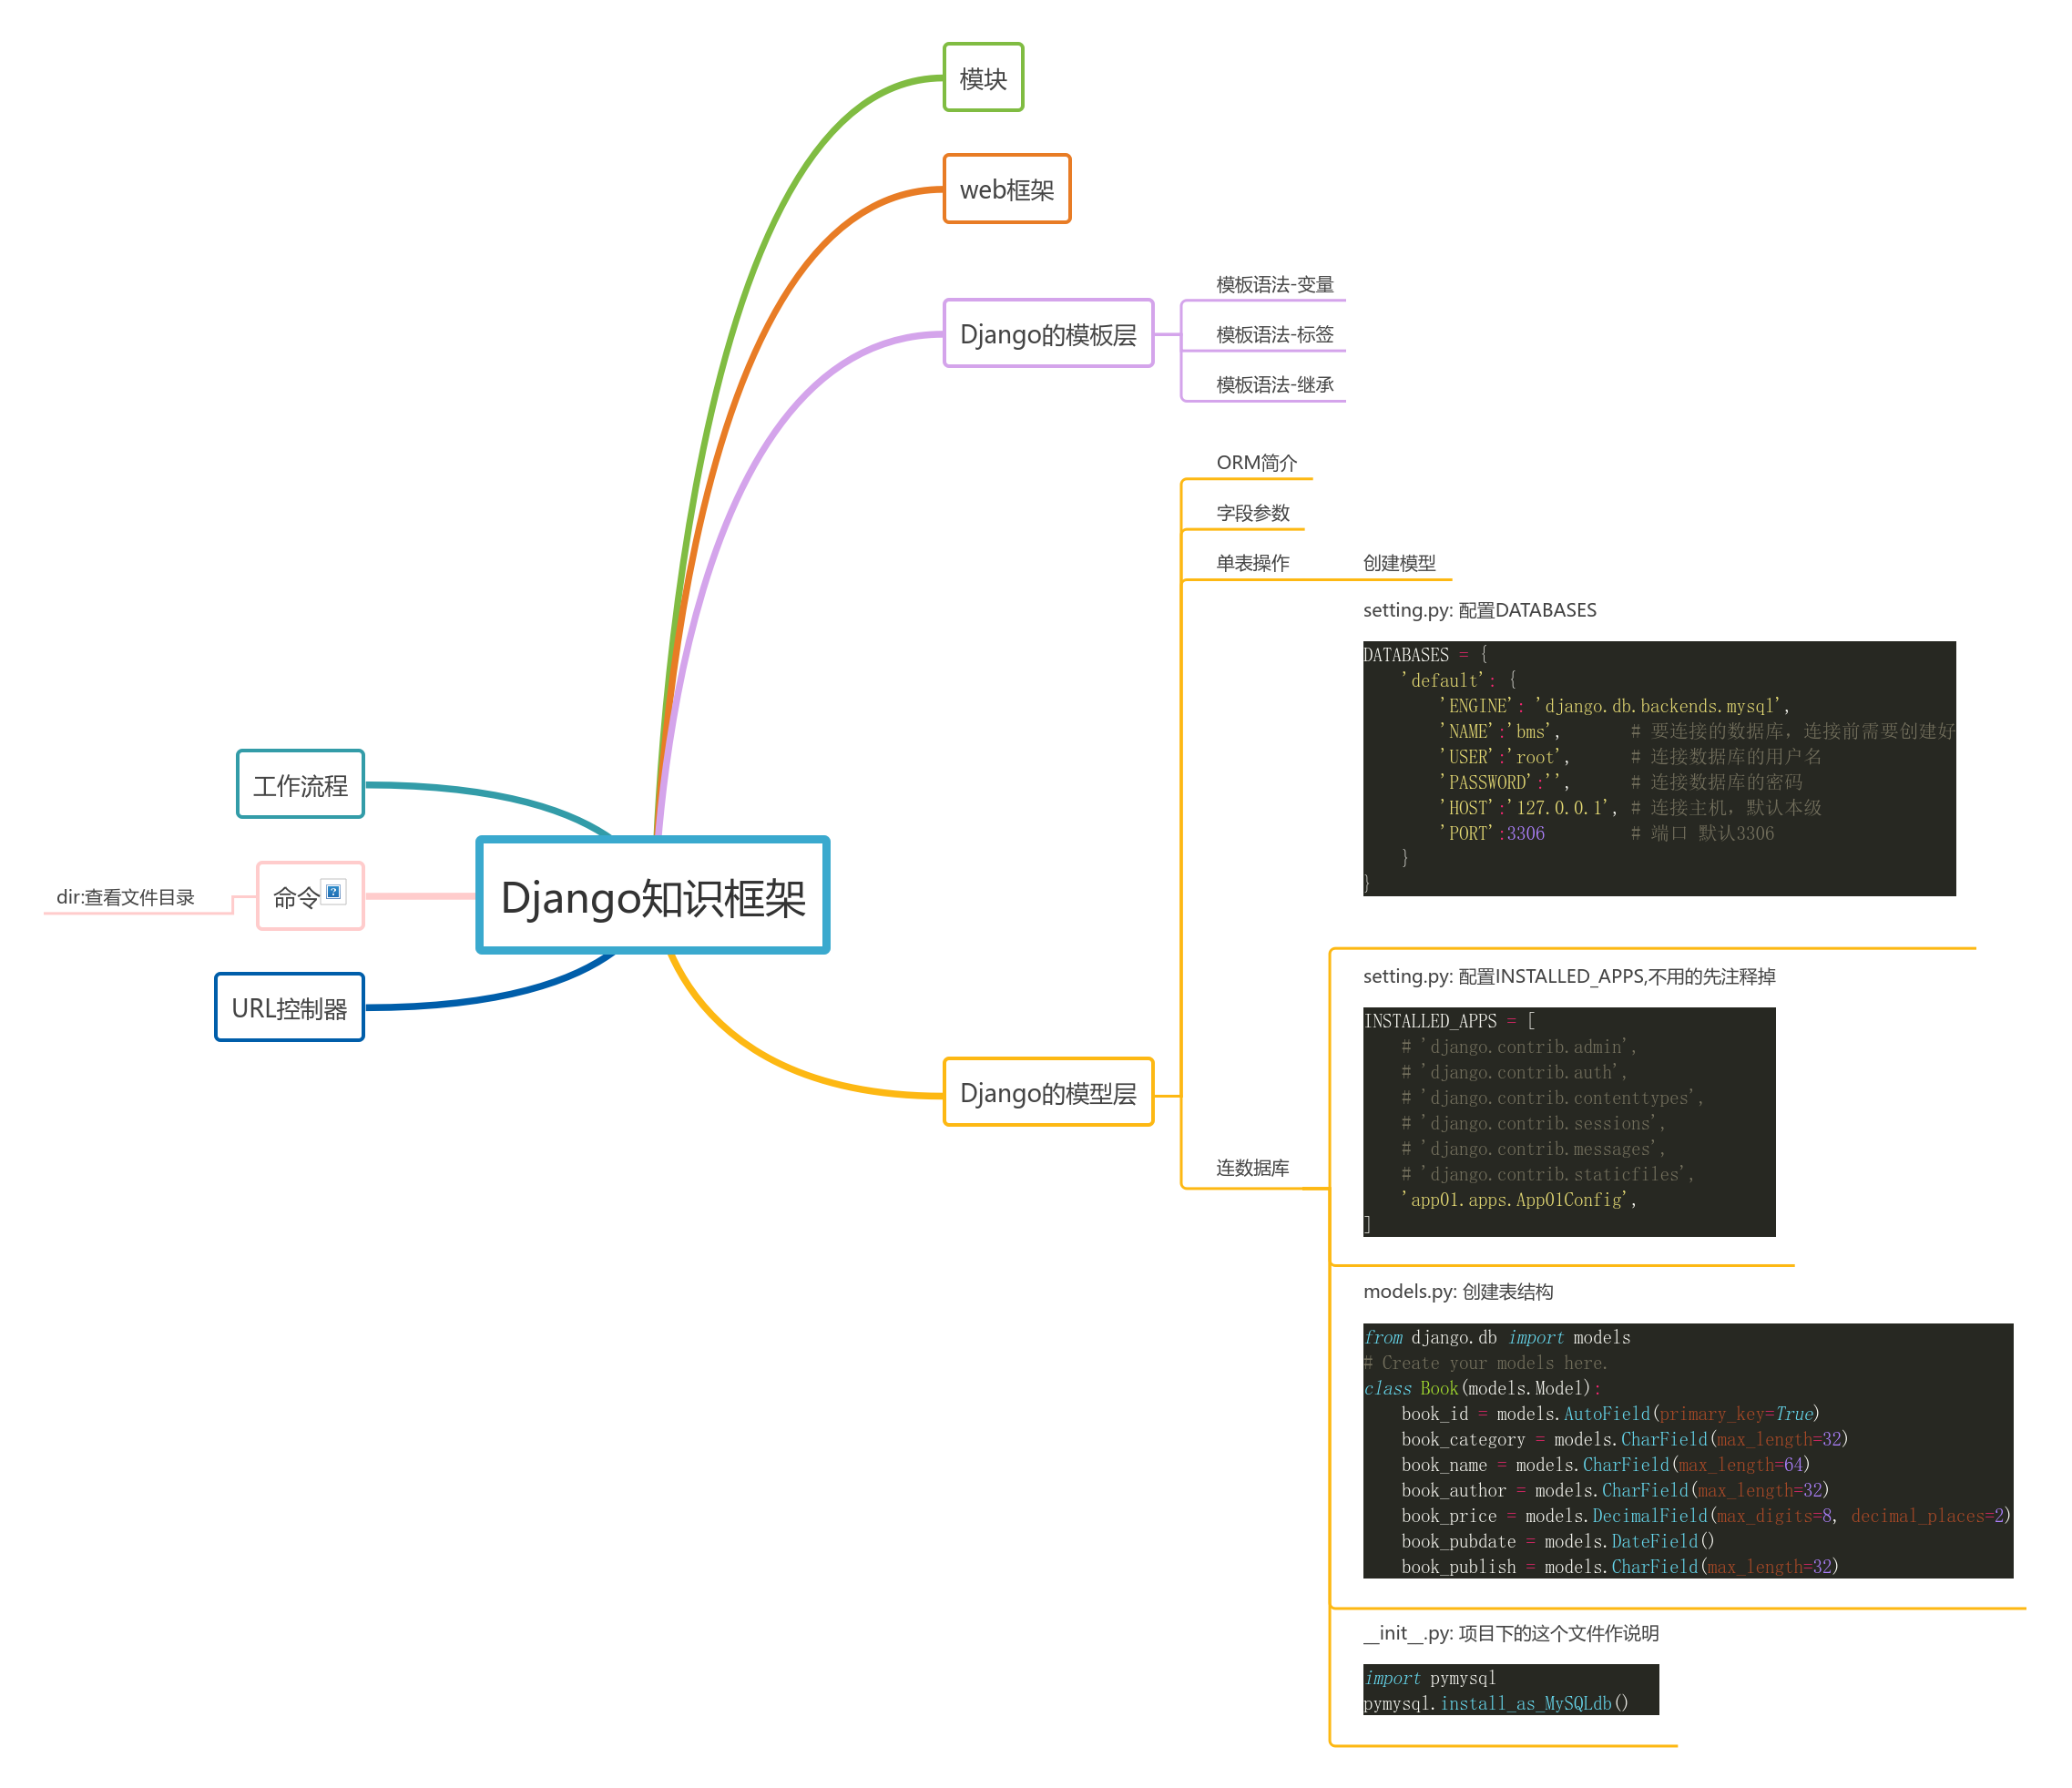The image size is (2072, 1788).
Task: Select the central Django知识框架 node
Action: [x=653, y=896]
